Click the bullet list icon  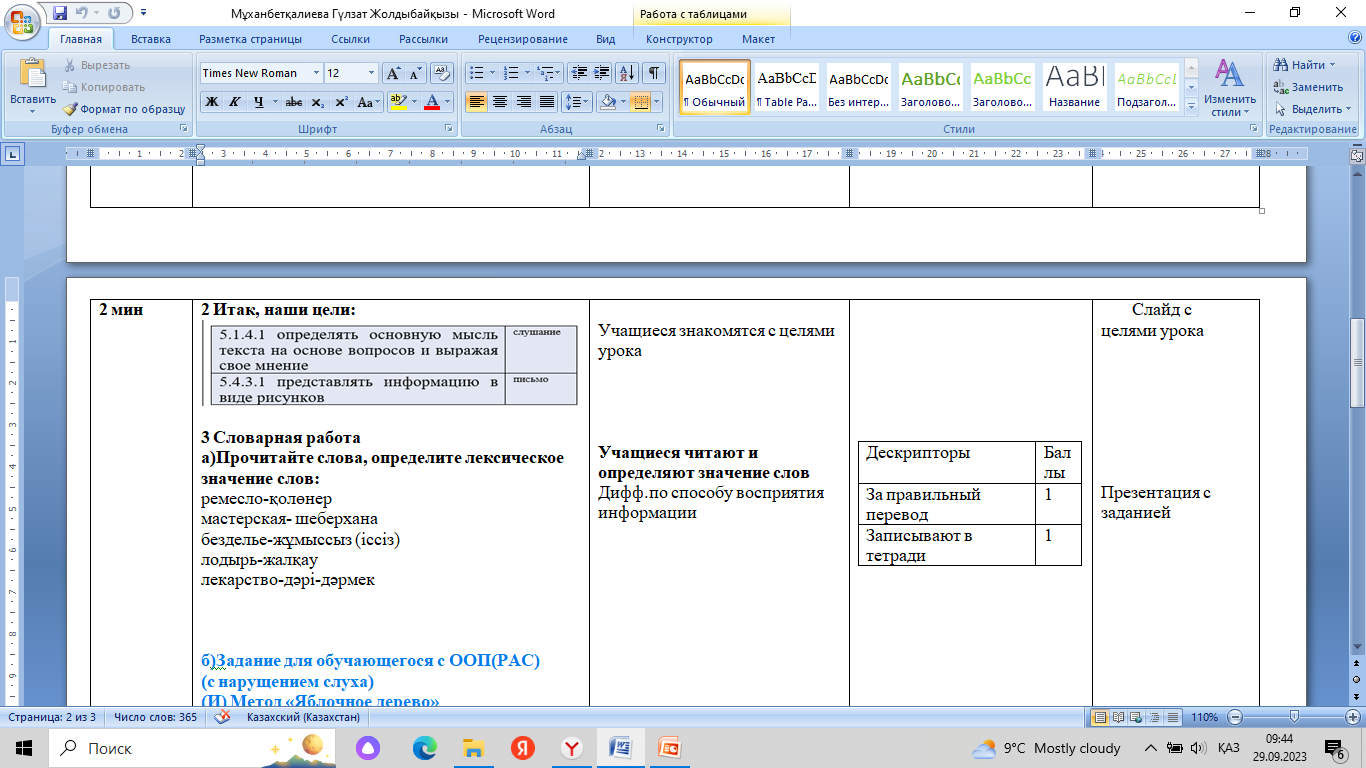pyautogui.click(x=477, y=73)
